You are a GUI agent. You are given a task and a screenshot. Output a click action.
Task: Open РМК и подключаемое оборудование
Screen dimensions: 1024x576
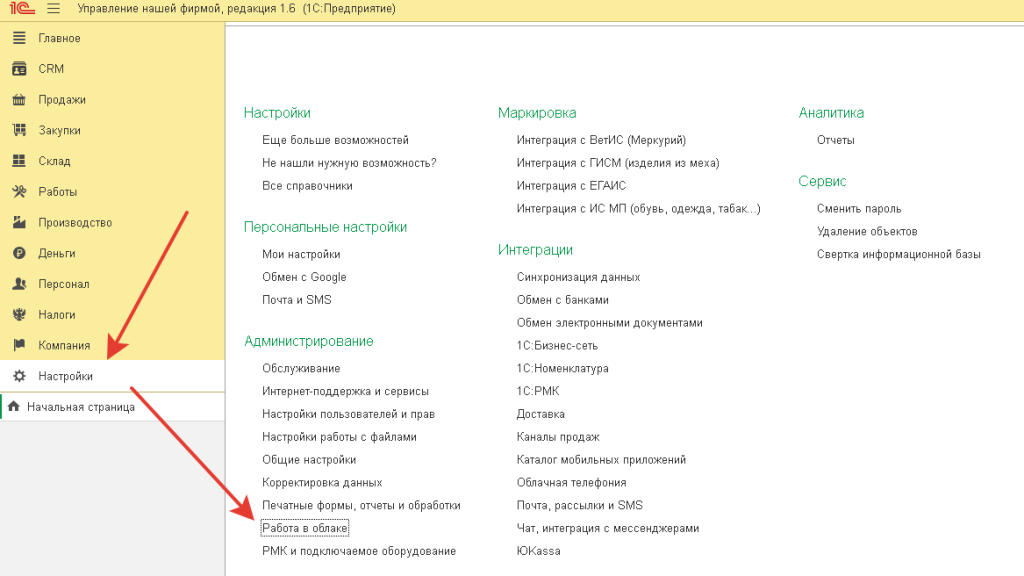[359, 551]
